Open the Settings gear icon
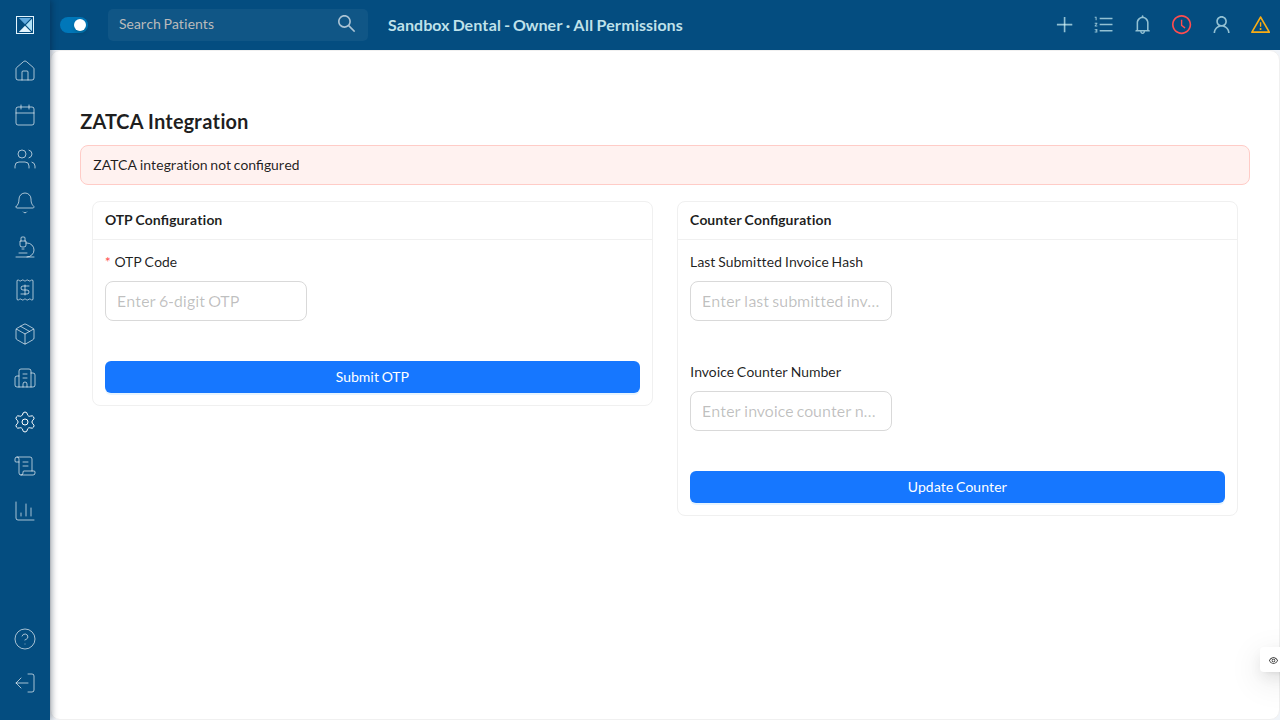 click(x=25, y=422)
